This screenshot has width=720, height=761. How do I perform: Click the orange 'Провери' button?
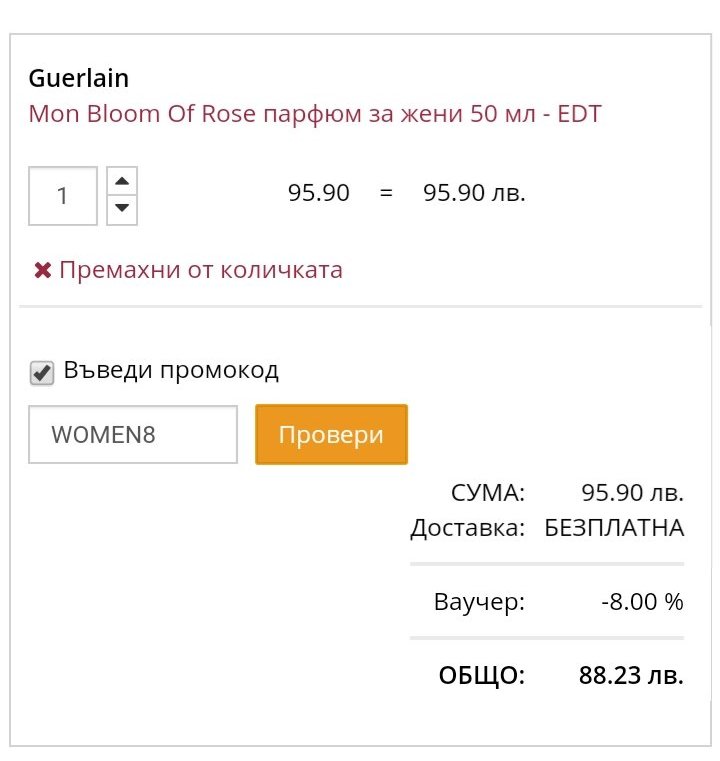331,434
